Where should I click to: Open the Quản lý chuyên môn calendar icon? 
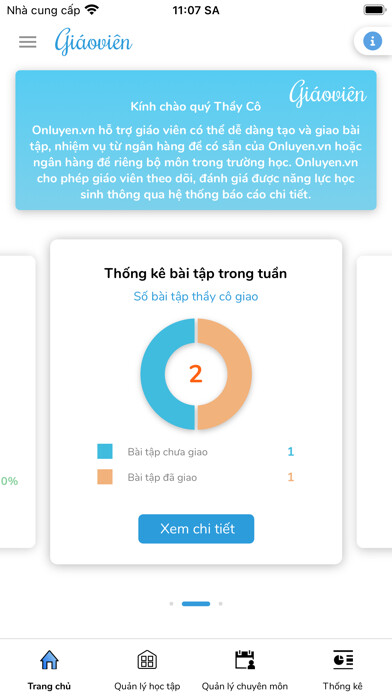[x=245, y=660]
